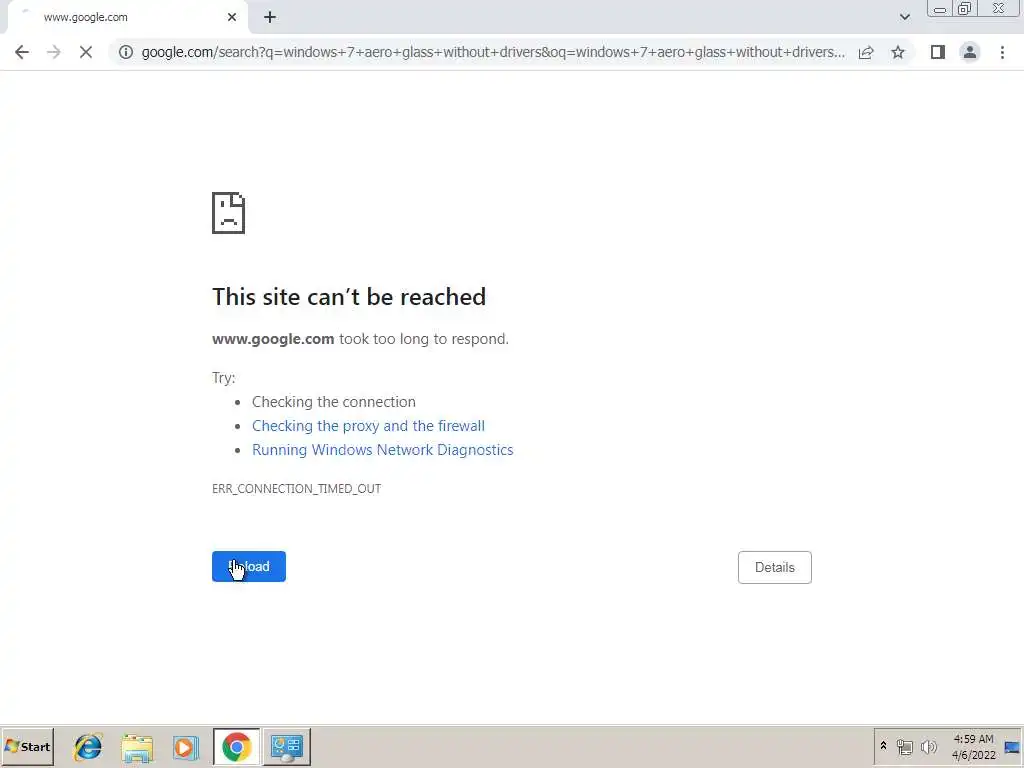The height and width of the screenshot is (768, 1024).
Task: Open the Chrome profile avatar
Action: pos(970,52)
